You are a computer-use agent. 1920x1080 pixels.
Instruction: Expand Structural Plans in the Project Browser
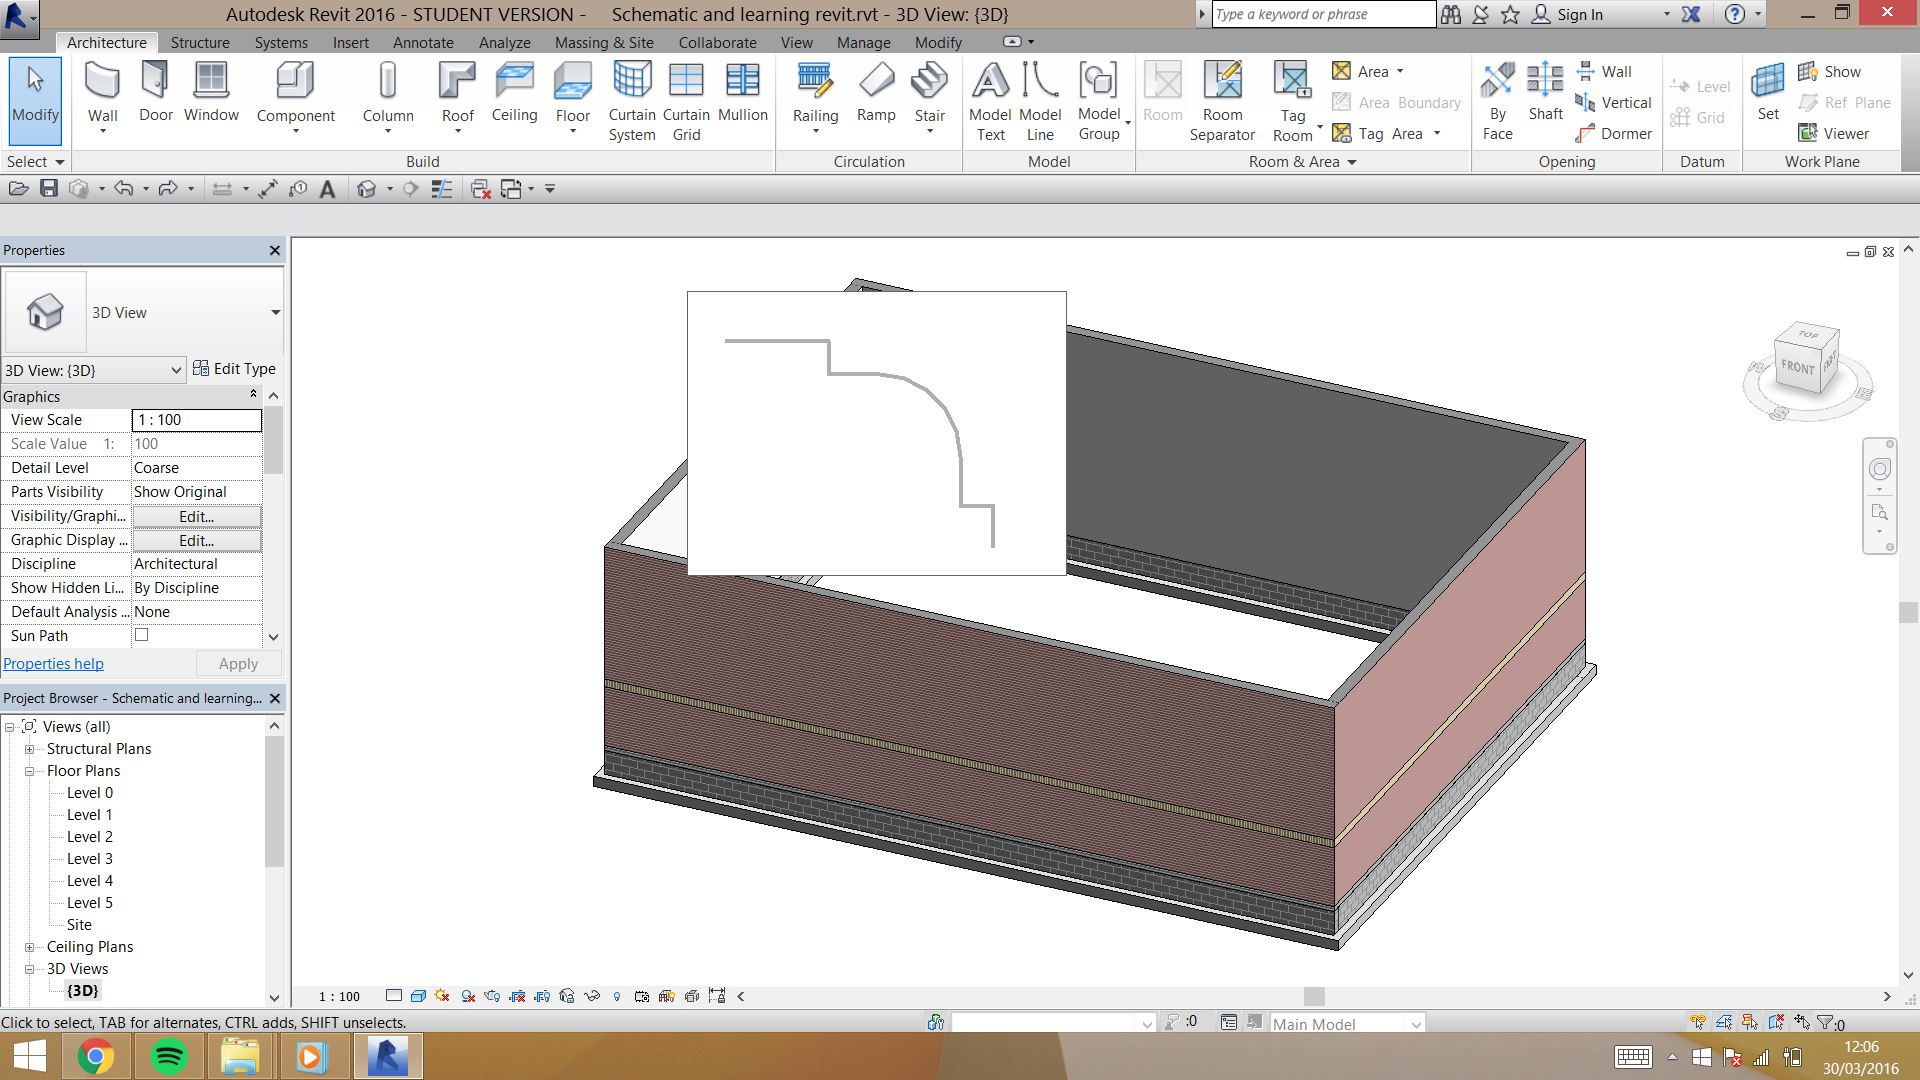click(x=31, y=748)
